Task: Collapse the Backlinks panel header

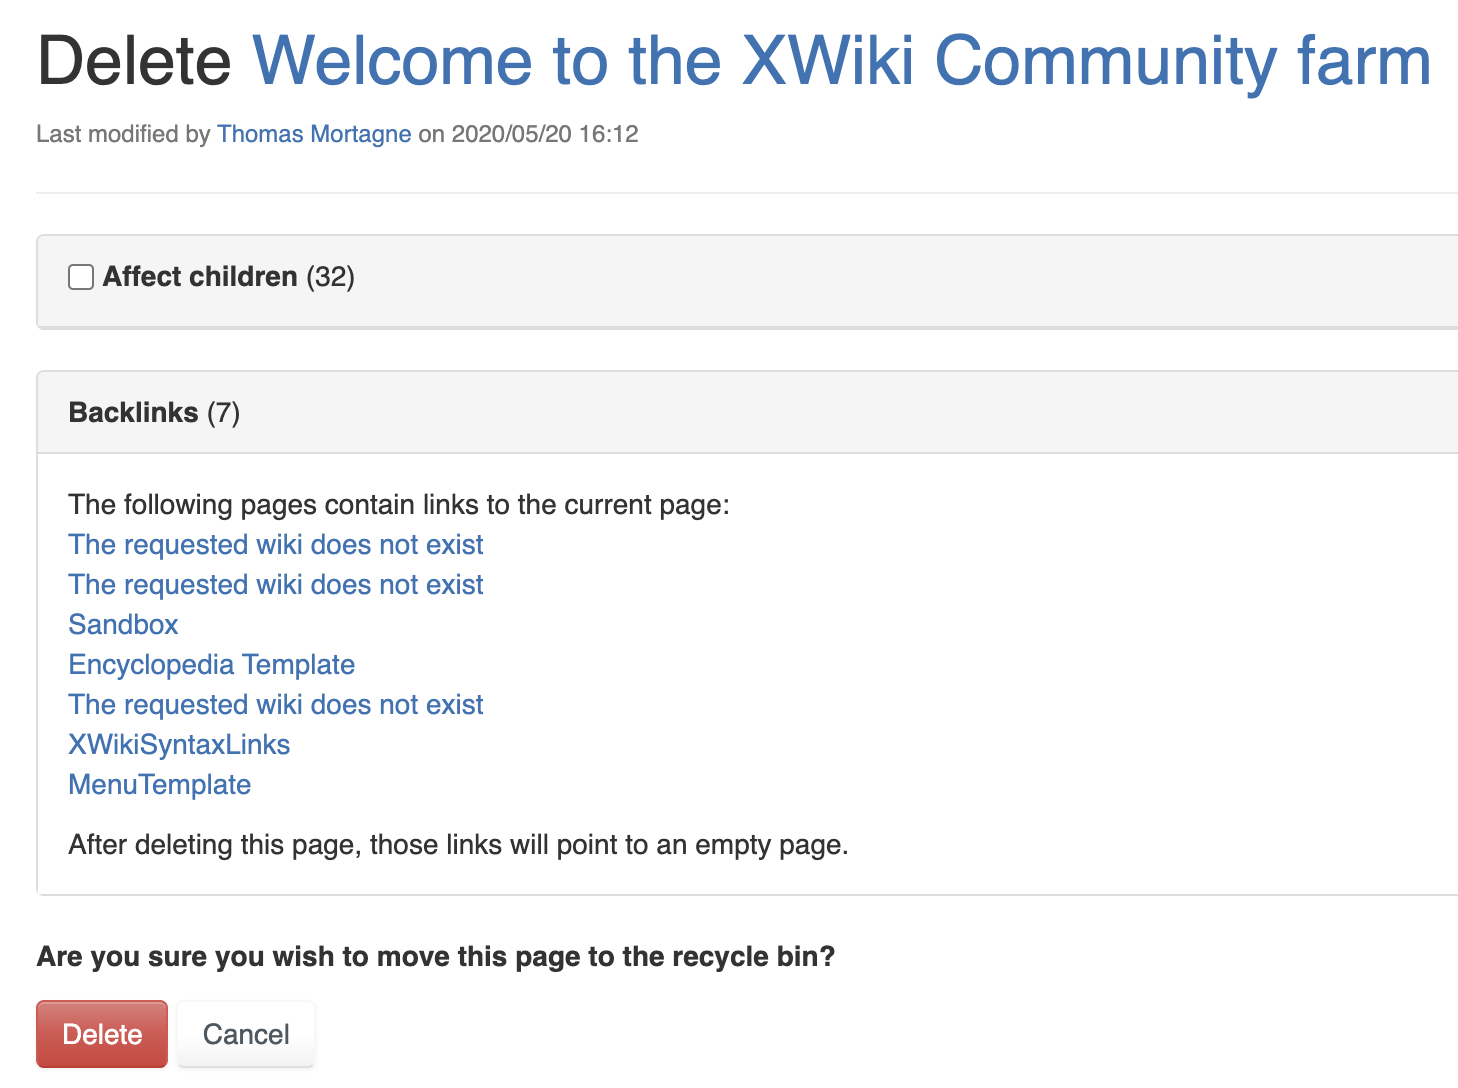Action: [x=747, y=412]
